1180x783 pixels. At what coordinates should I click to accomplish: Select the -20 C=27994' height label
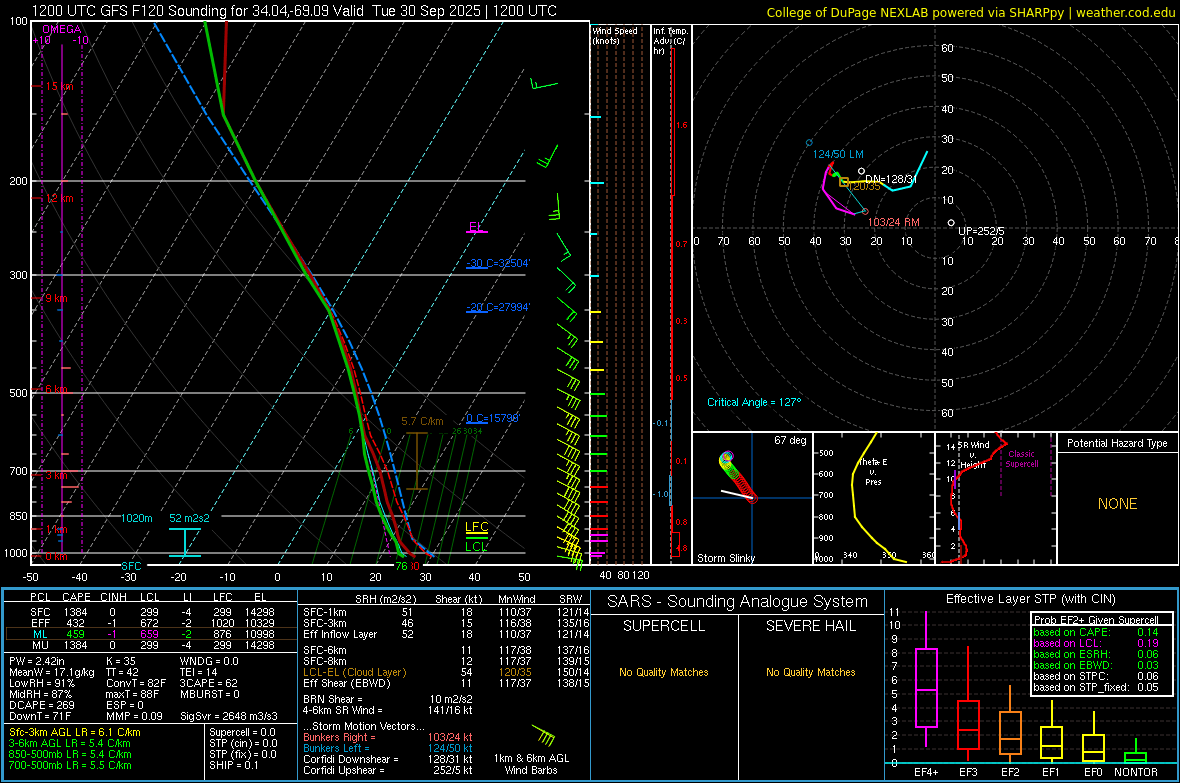[497, 307]
